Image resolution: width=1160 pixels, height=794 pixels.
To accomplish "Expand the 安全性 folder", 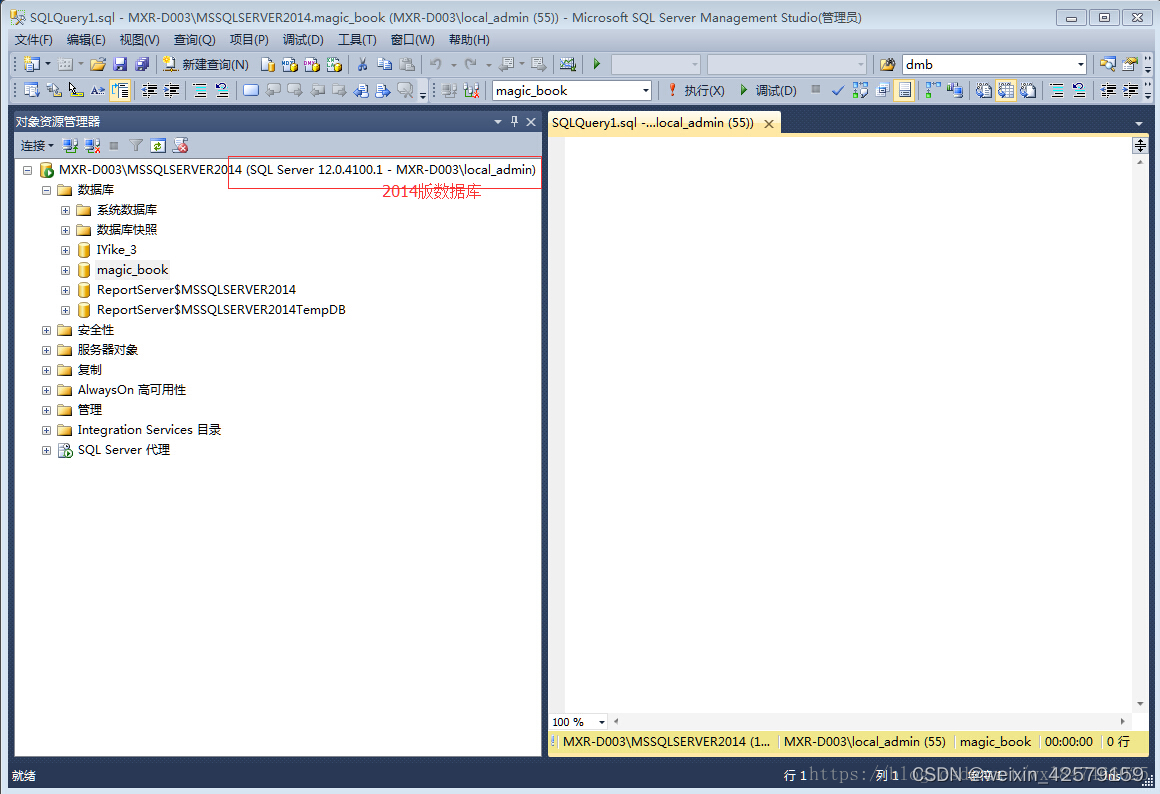I will [x=46, y=330].
